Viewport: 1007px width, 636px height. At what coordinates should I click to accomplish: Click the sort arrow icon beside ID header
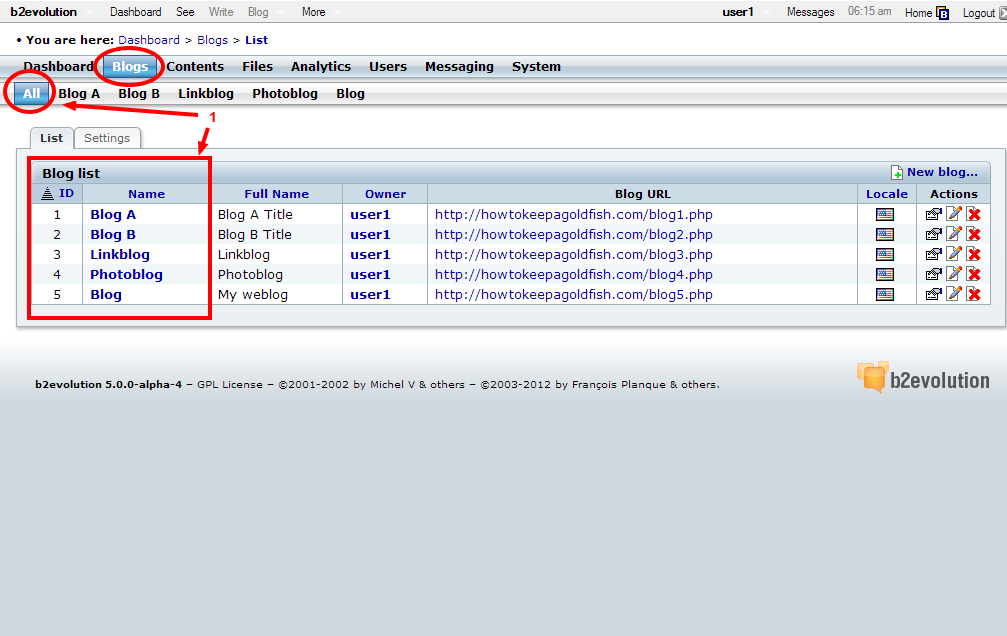48,193
